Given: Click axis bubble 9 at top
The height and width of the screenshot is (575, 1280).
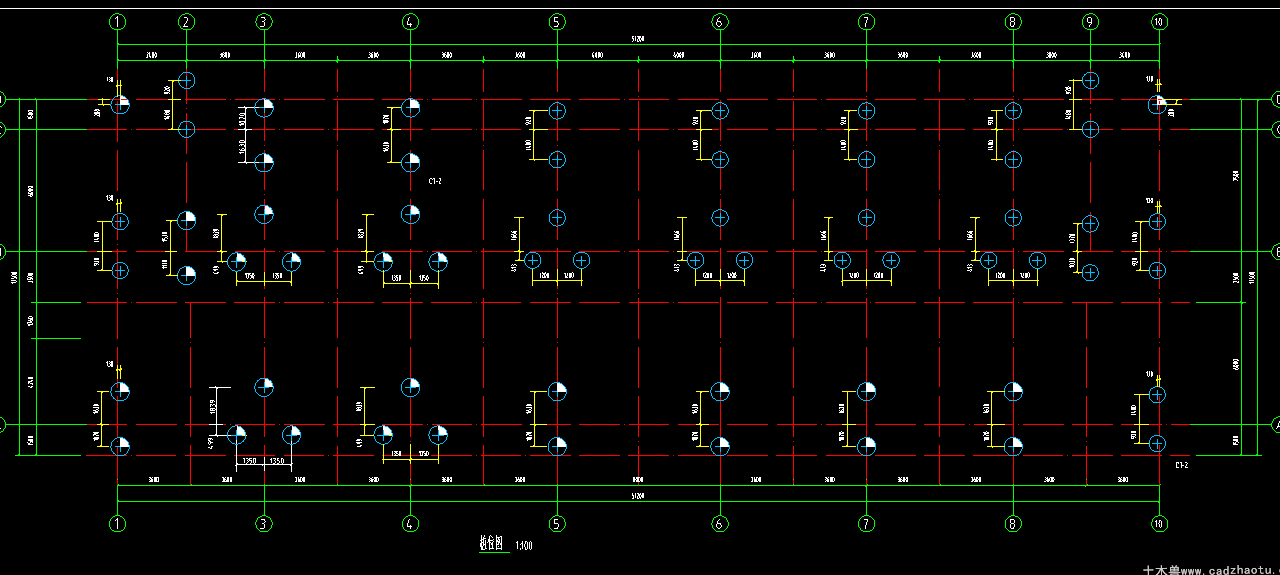Looking at the screenshot, I should [x=1090, y=21].
